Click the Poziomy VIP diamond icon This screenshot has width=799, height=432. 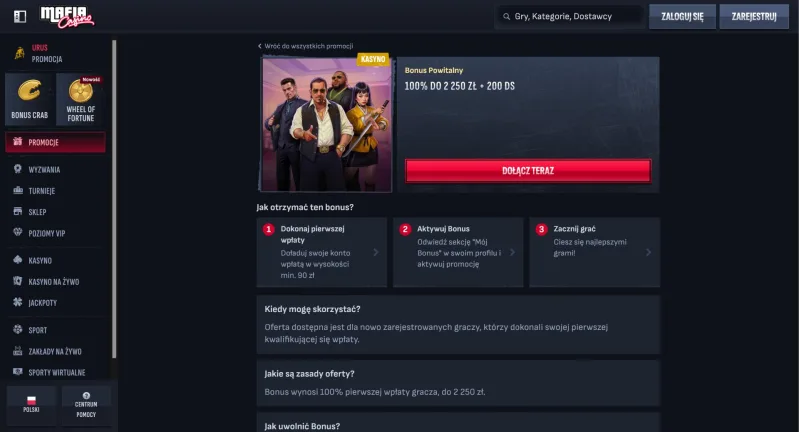18,233
